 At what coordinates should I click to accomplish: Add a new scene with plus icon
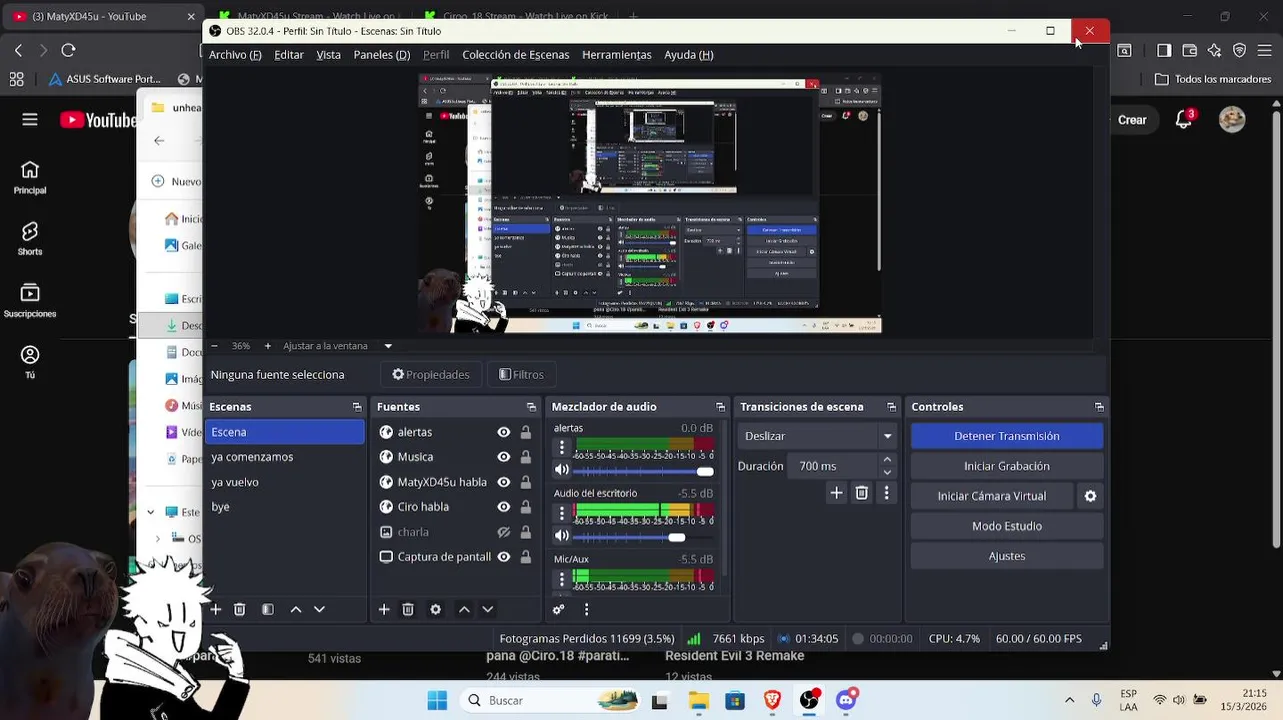(215, 609)
